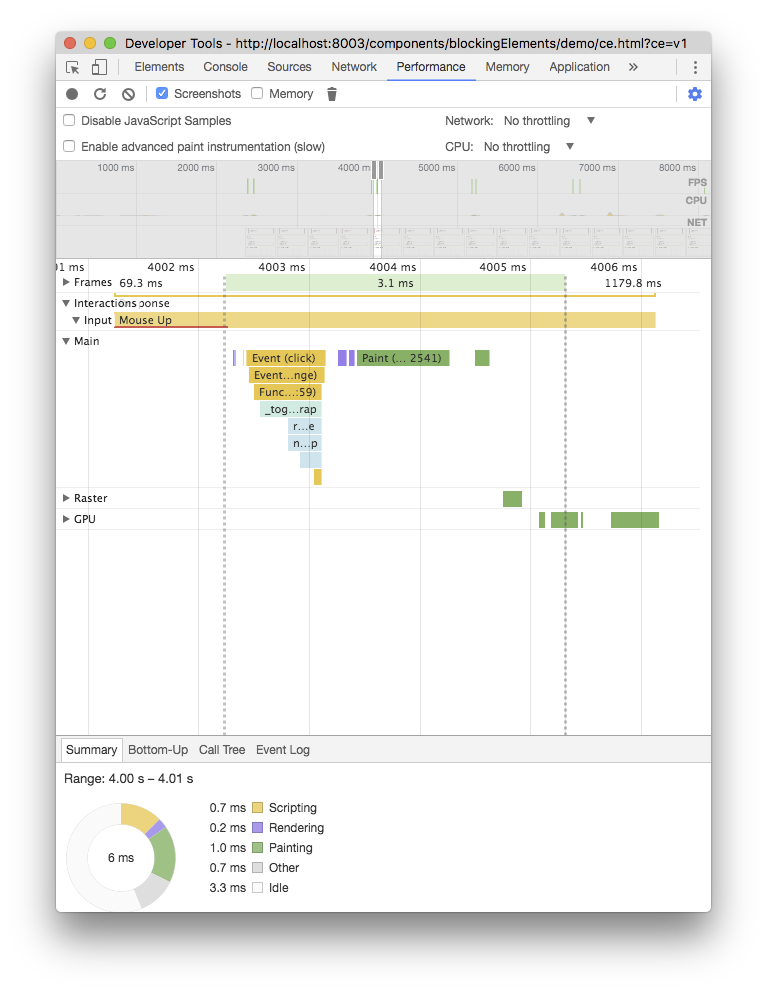Viewport: 767px width, 992px height.
Task: Open the CPU throttling dropdown
Action: click(x=529, y=147)
